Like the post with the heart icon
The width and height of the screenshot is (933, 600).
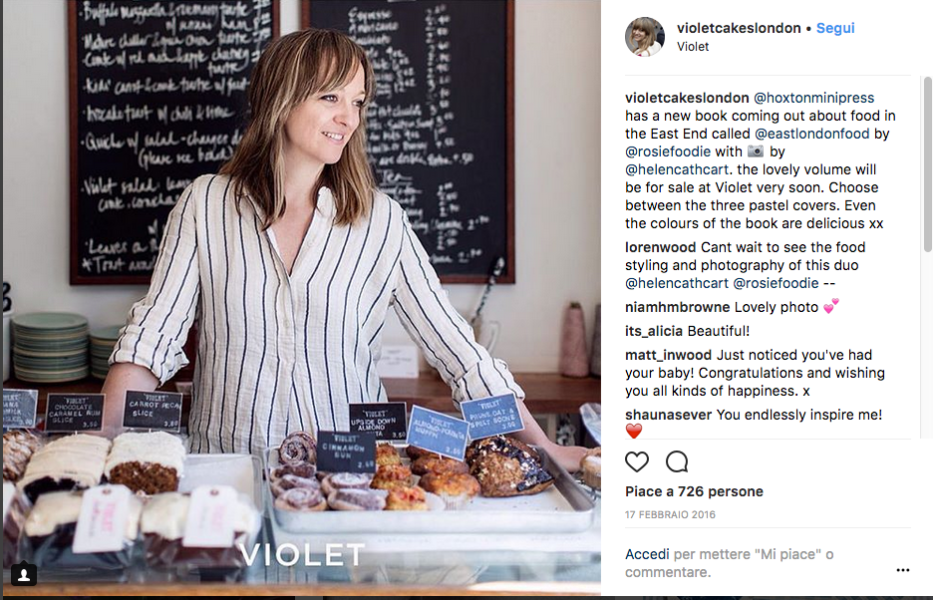(637, 462)
